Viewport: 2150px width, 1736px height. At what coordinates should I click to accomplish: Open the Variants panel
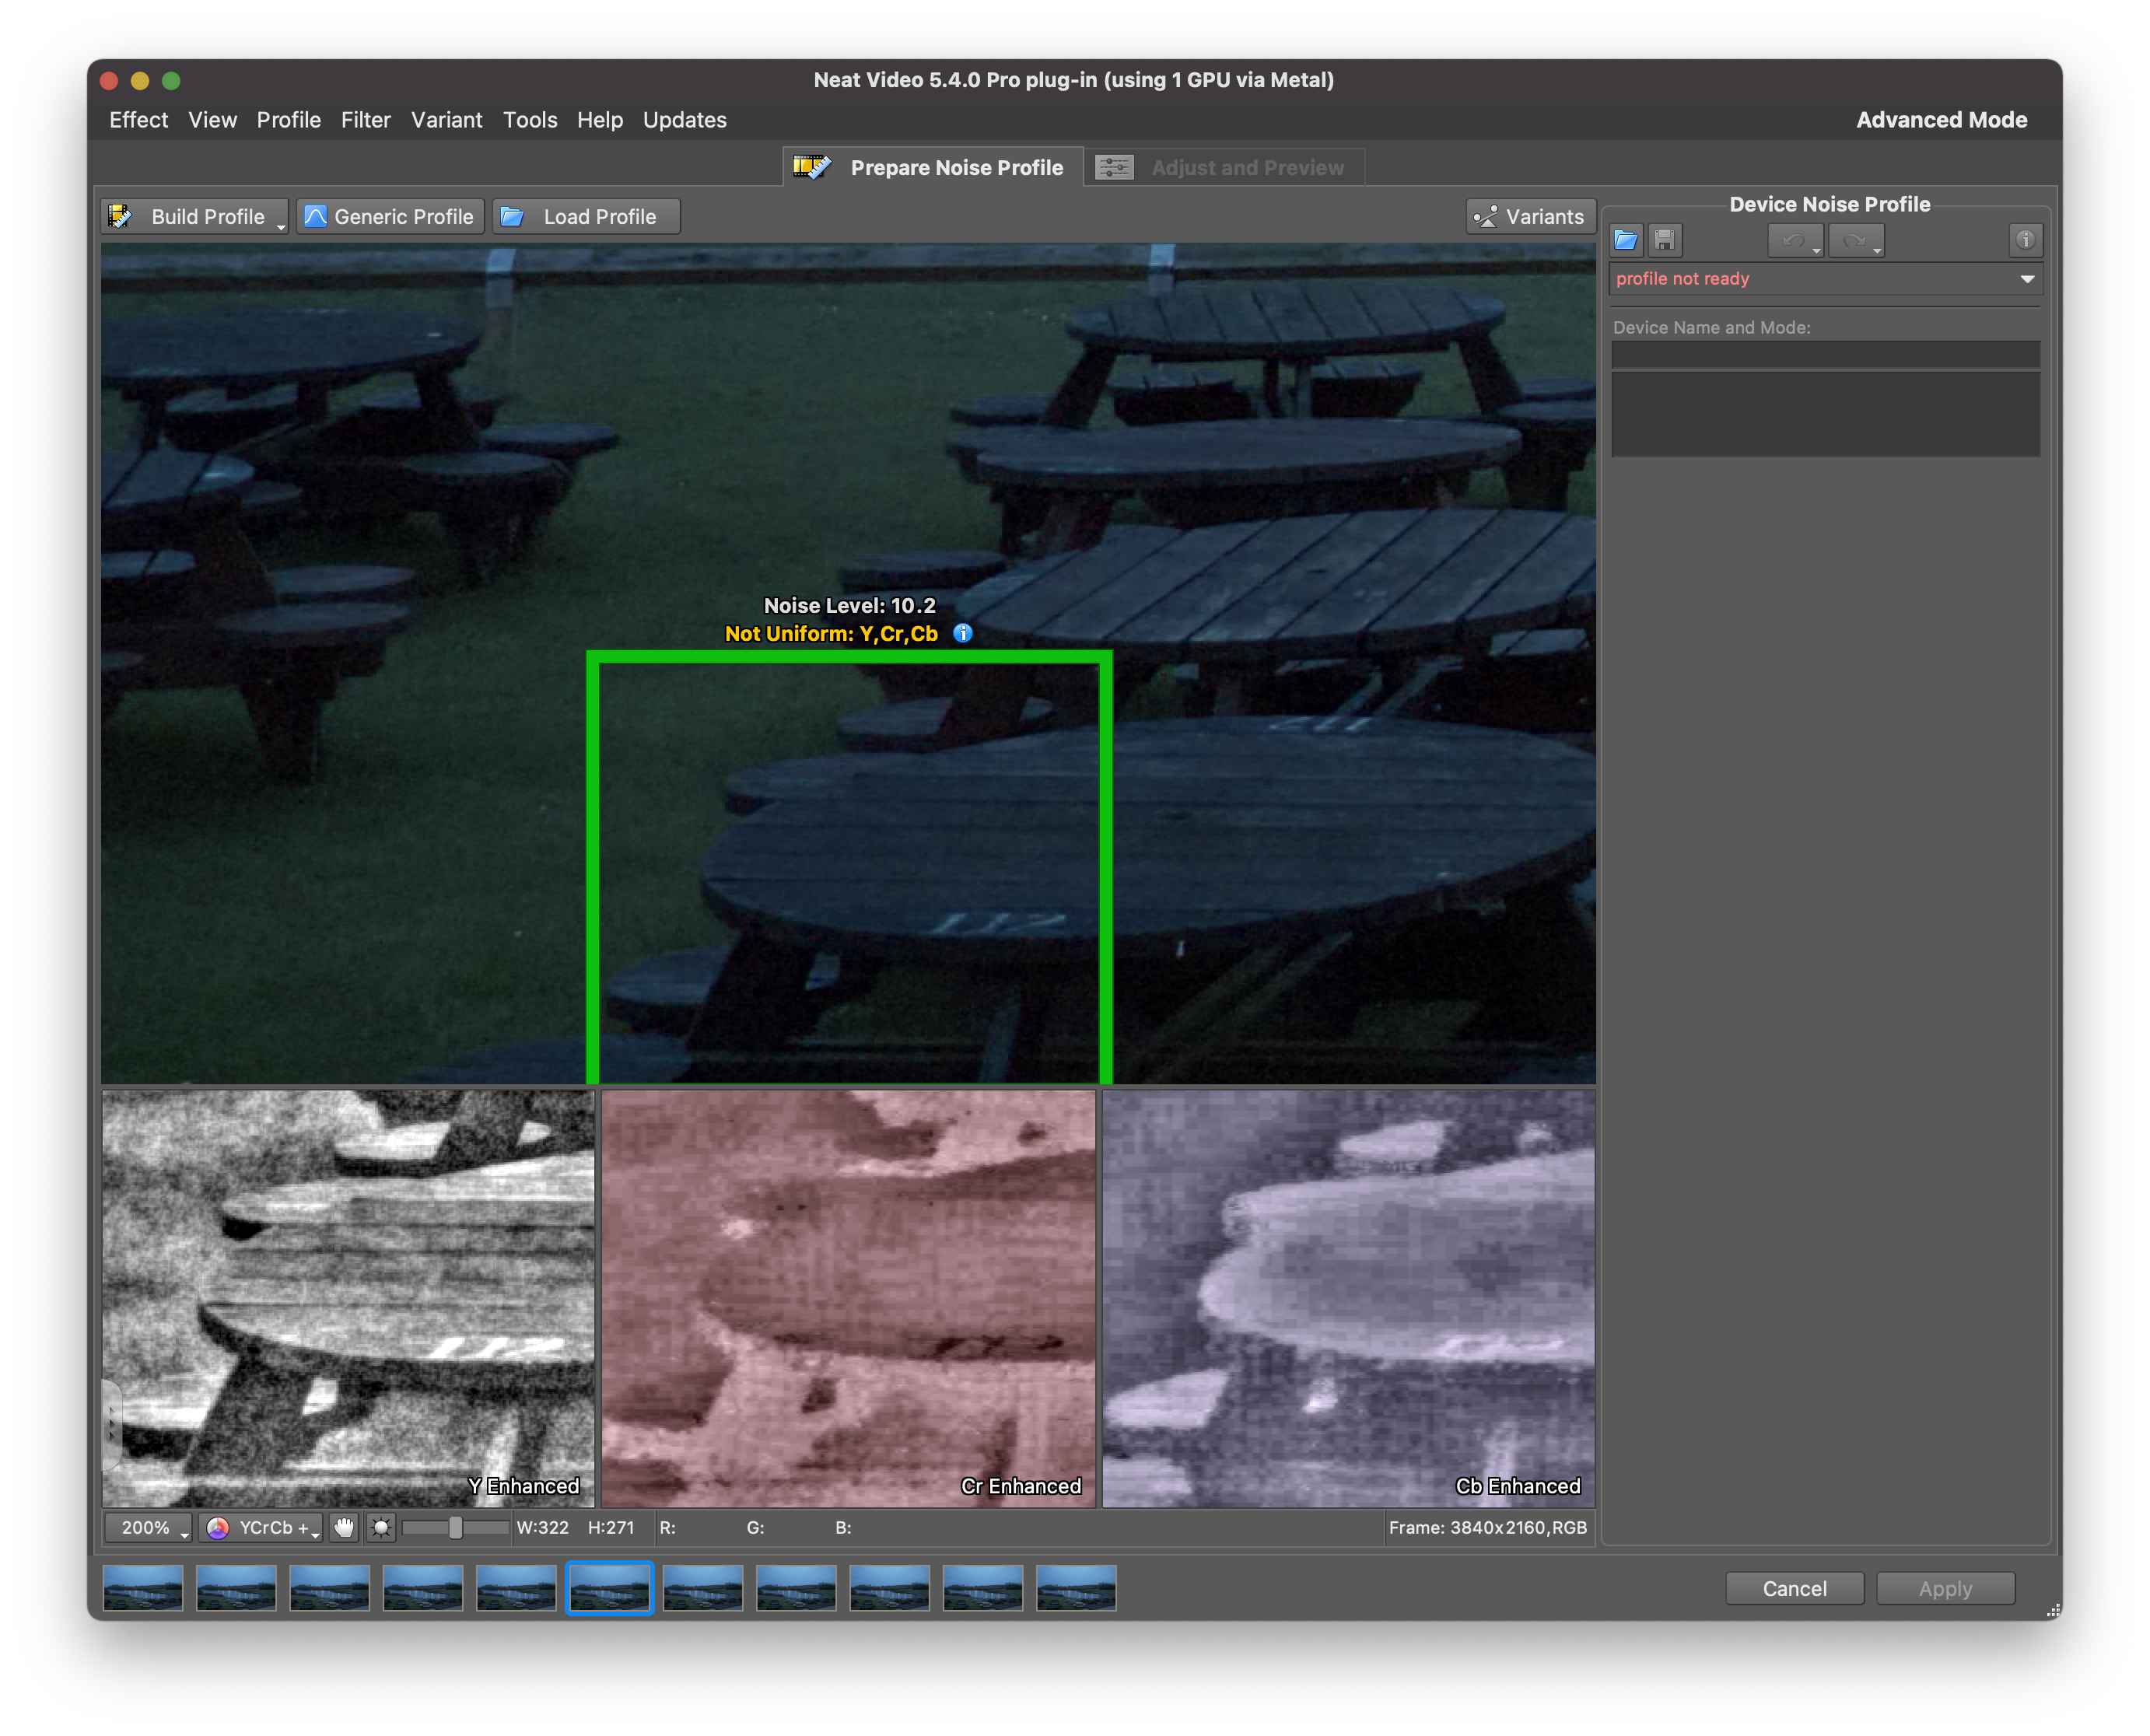tap(1530, 217)
